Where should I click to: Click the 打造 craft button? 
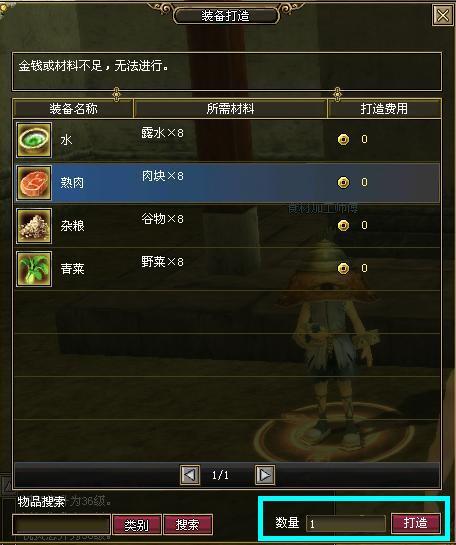416,523
